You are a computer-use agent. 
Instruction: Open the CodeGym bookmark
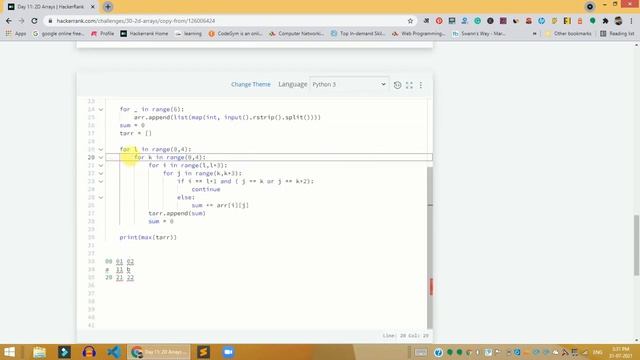[235, 33]
